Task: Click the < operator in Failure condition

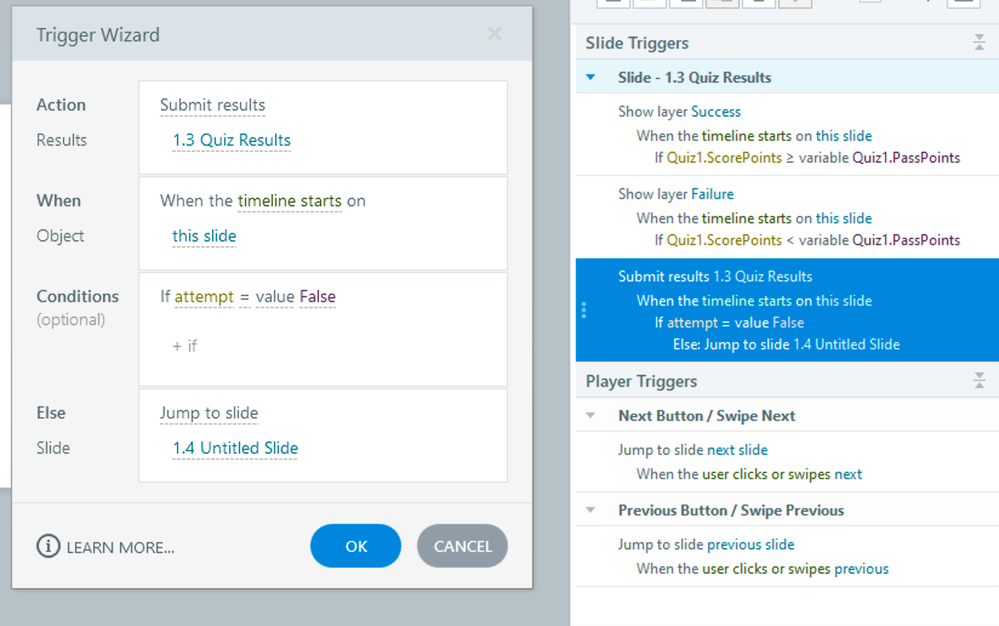Action: point(789,240)
